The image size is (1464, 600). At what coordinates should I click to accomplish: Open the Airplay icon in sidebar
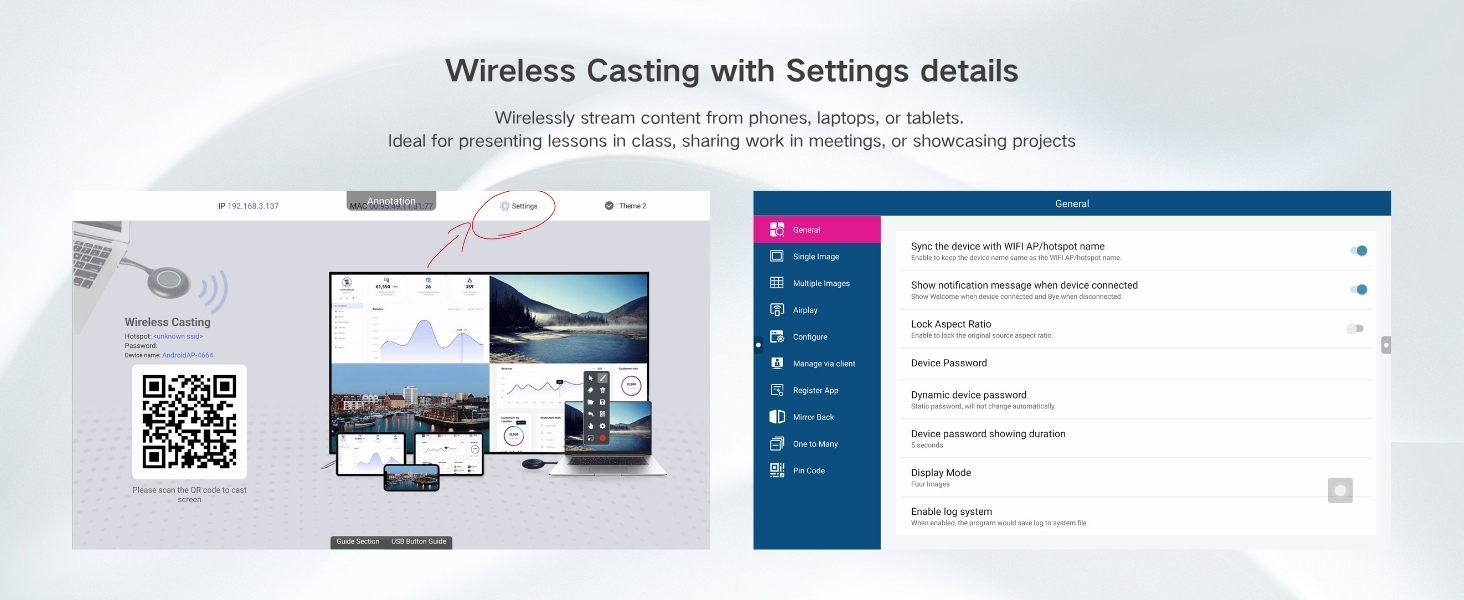[777, 310]
